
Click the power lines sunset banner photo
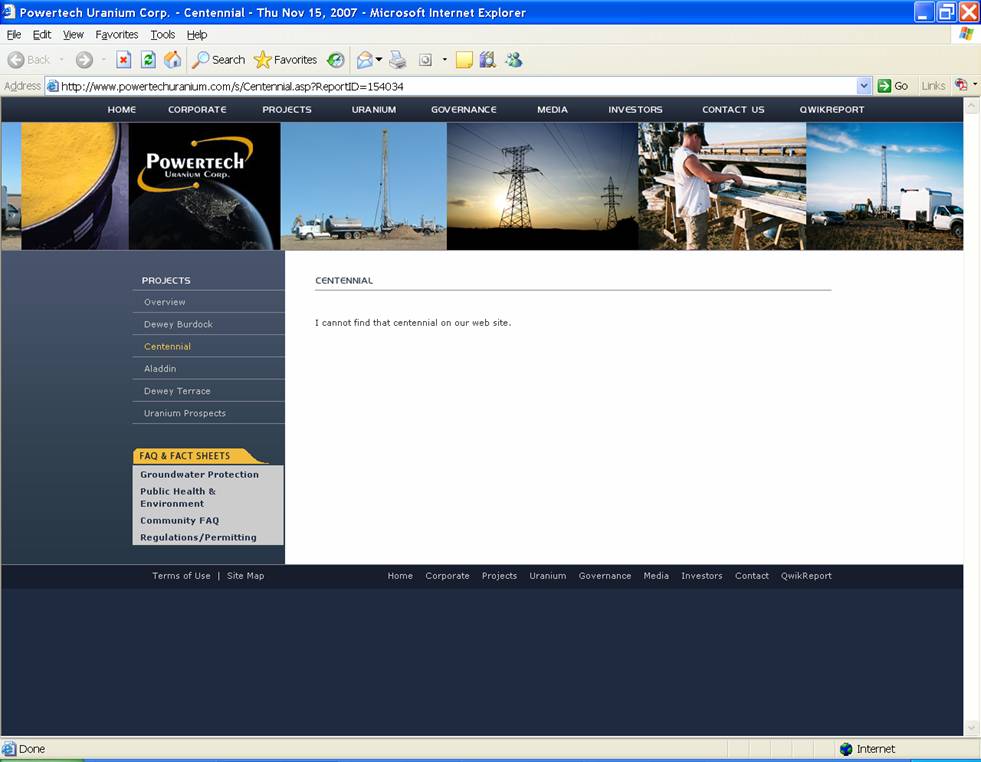click(542, 186)
